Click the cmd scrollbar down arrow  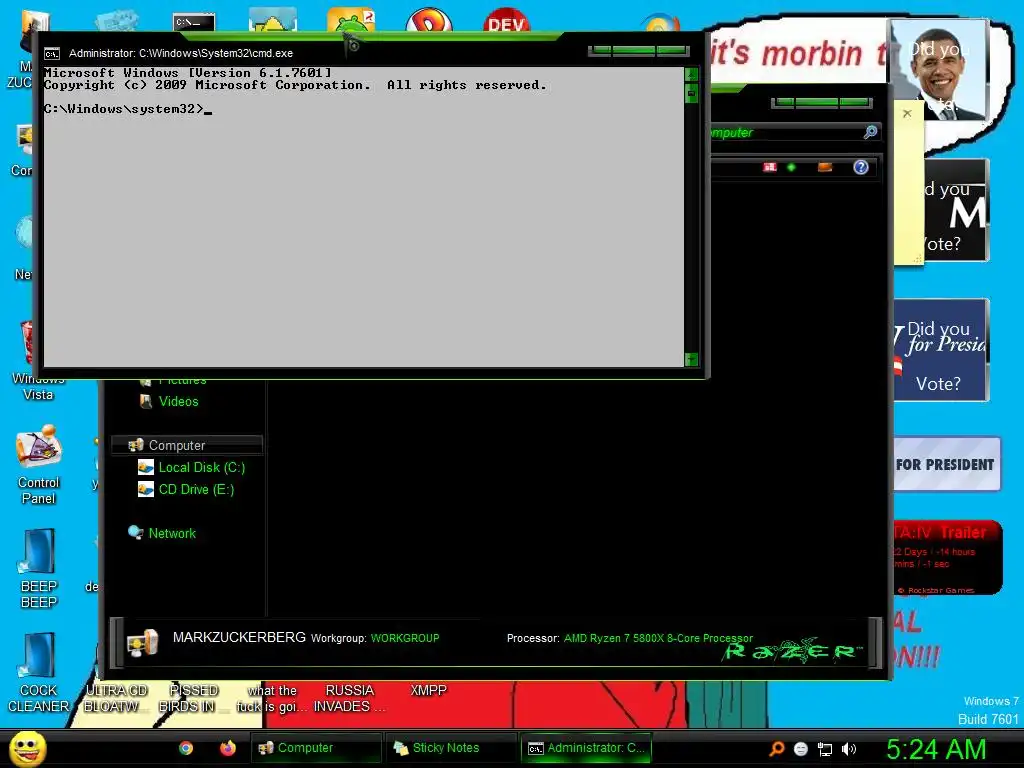click(692, 359)
